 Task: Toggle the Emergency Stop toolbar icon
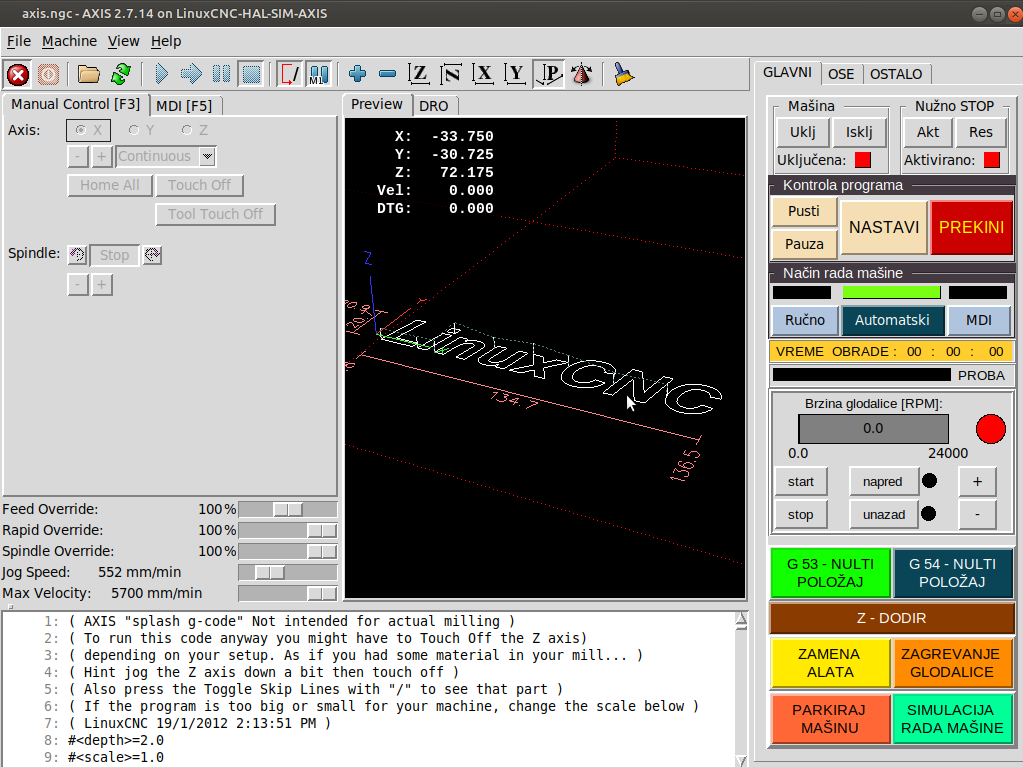pos(18,74)
